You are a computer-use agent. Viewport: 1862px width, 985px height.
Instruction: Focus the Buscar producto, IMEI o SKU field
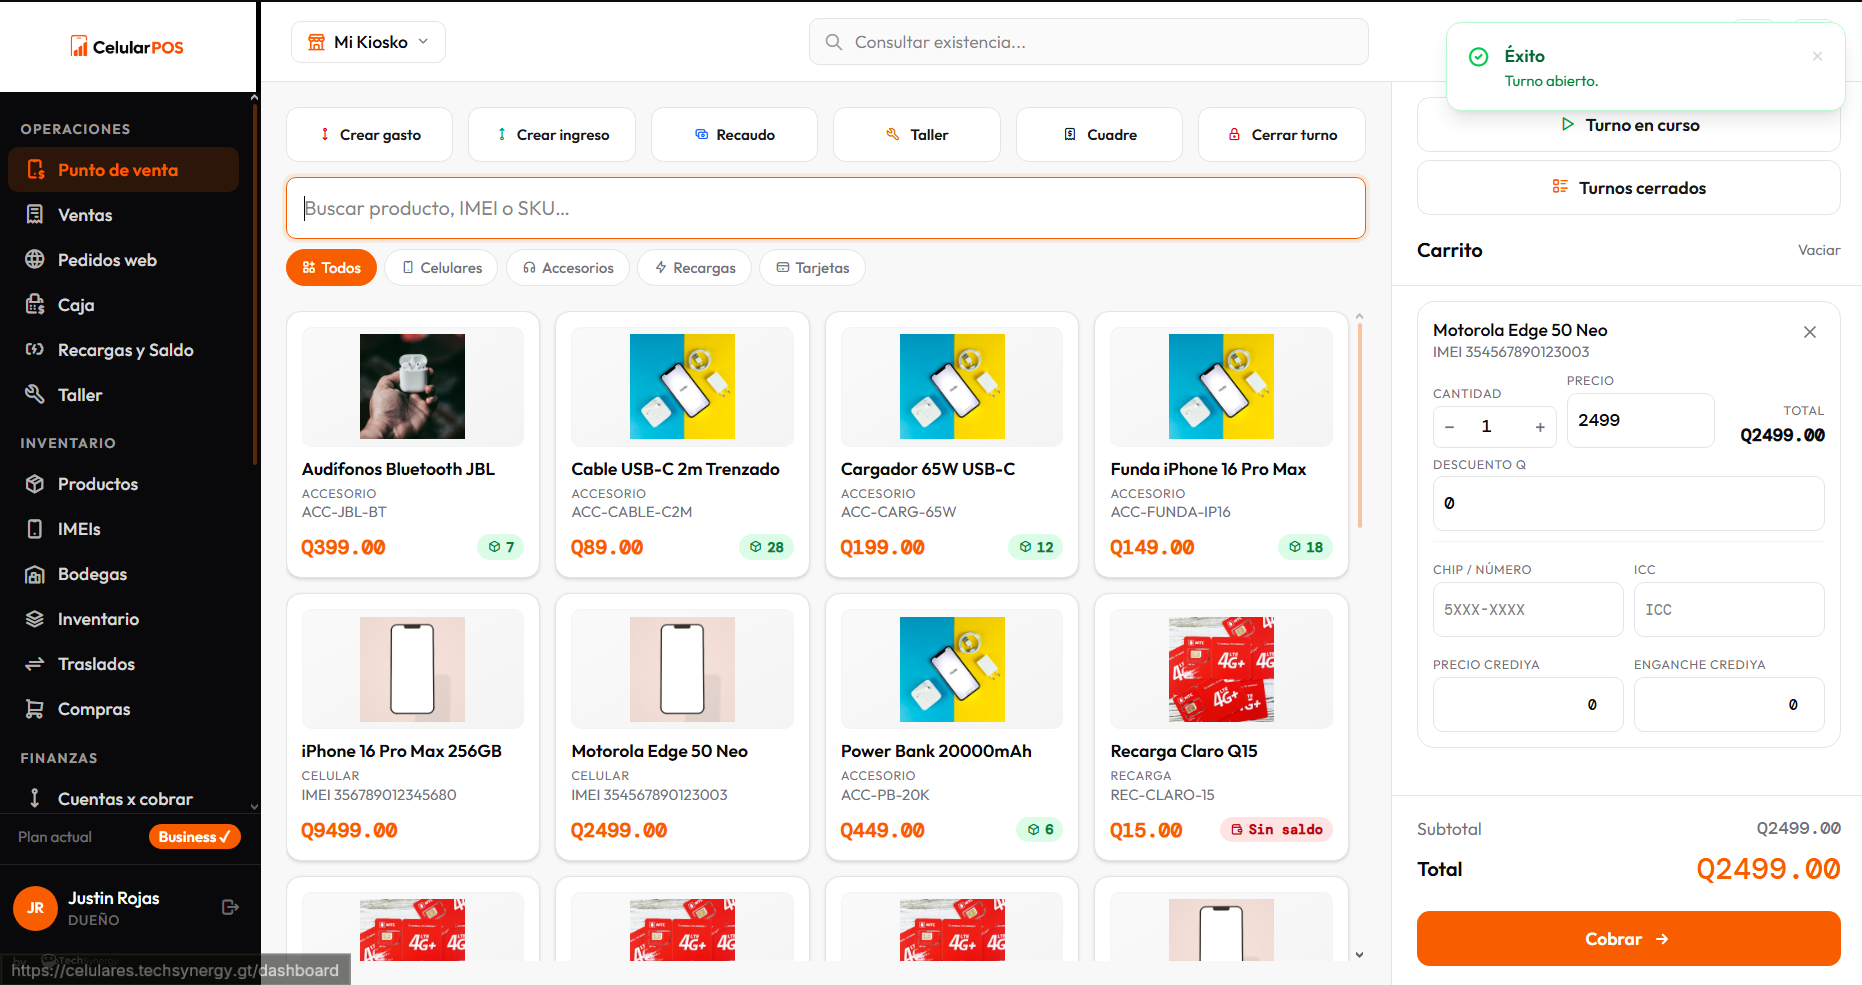point(826,208)
